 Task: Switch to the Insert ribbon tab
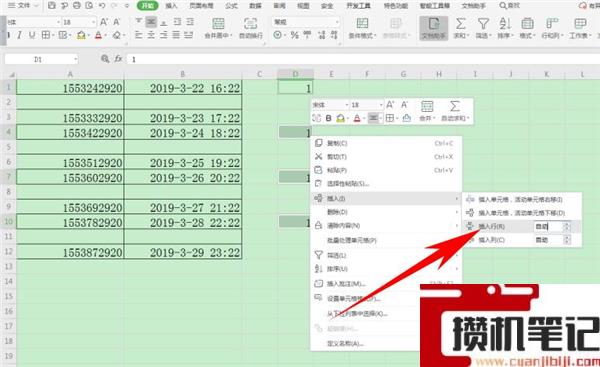(x=171, y=6)
